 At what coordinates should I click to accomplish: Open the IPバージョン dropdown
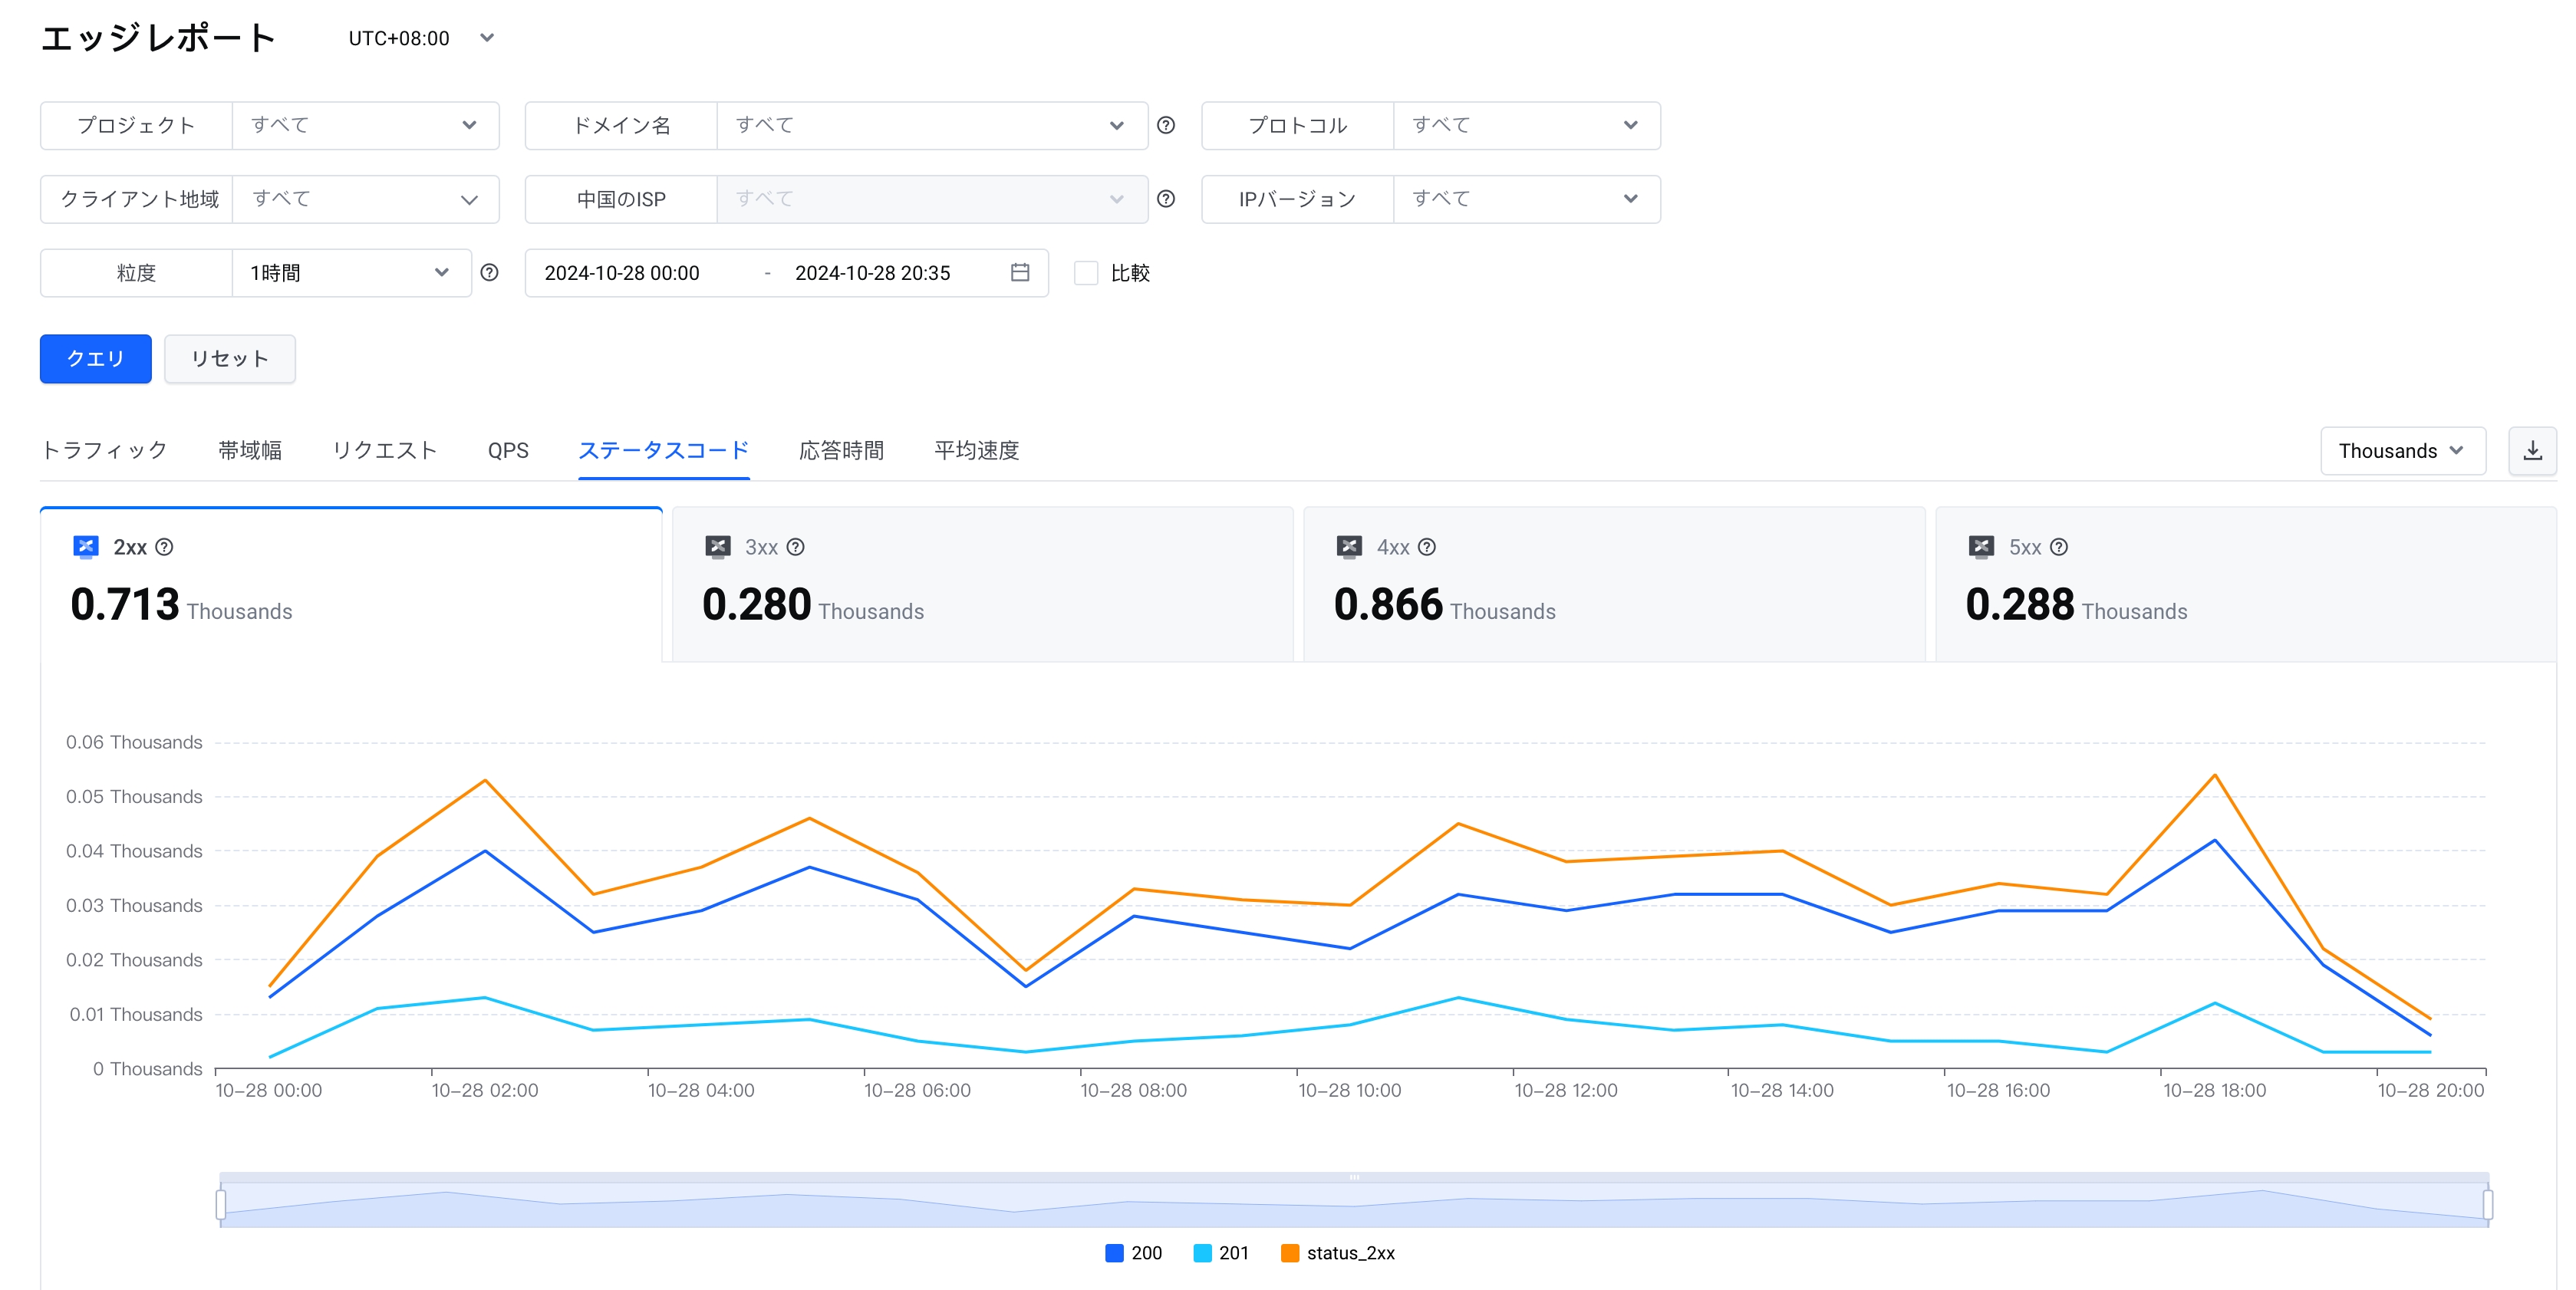click(1527, 199)
